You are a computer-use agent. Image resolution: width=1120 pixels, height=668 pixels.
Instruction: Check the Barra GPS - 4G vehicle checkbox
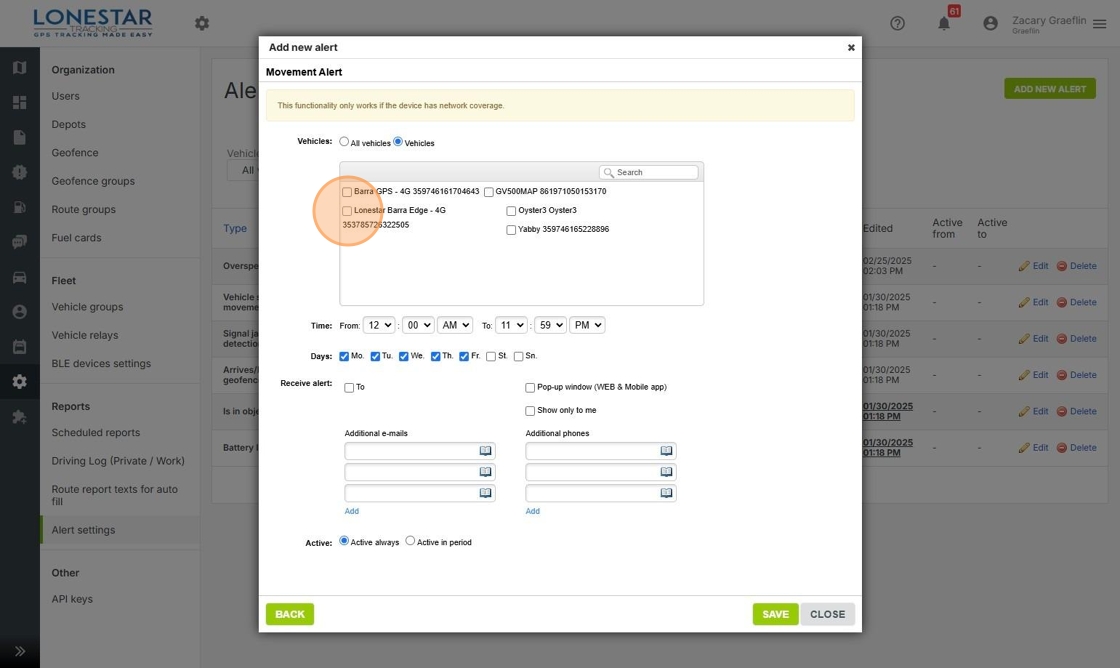[x=347, y=192]
